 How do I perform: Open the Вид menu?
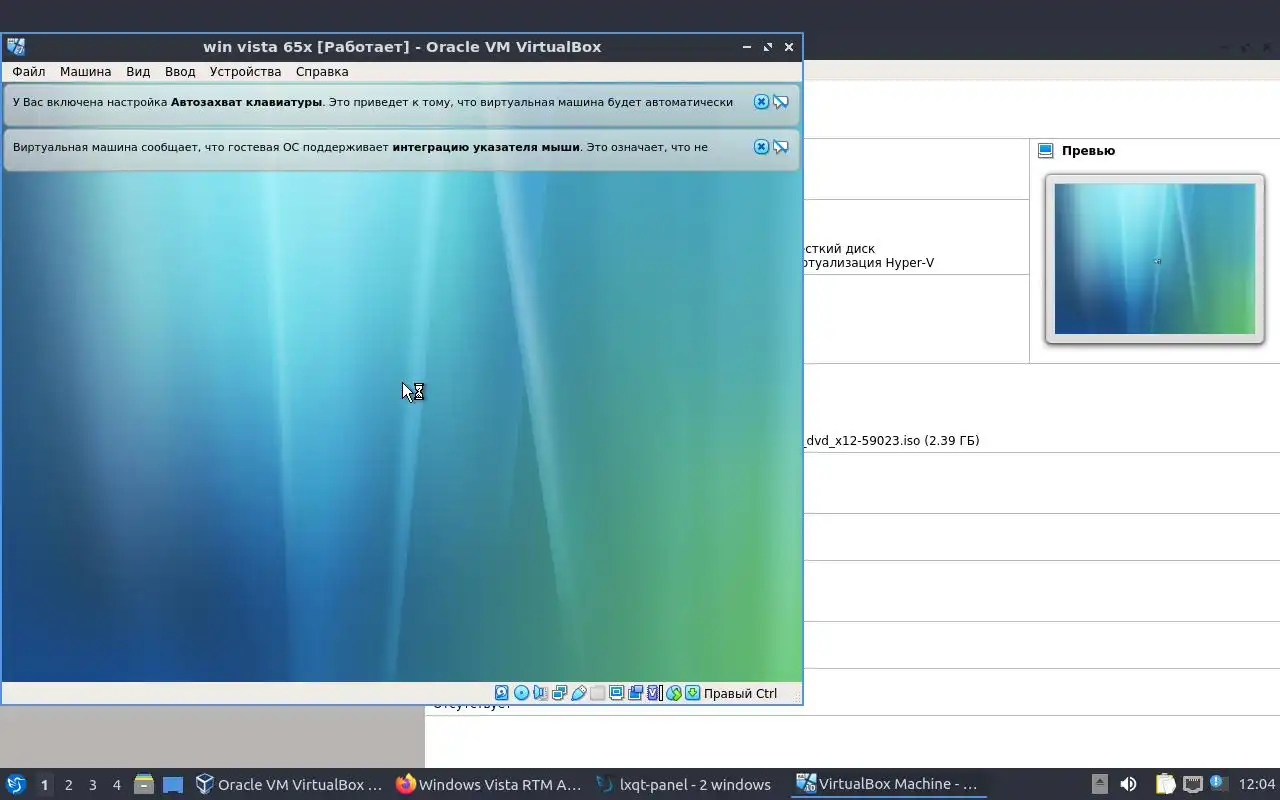point(138,72)
